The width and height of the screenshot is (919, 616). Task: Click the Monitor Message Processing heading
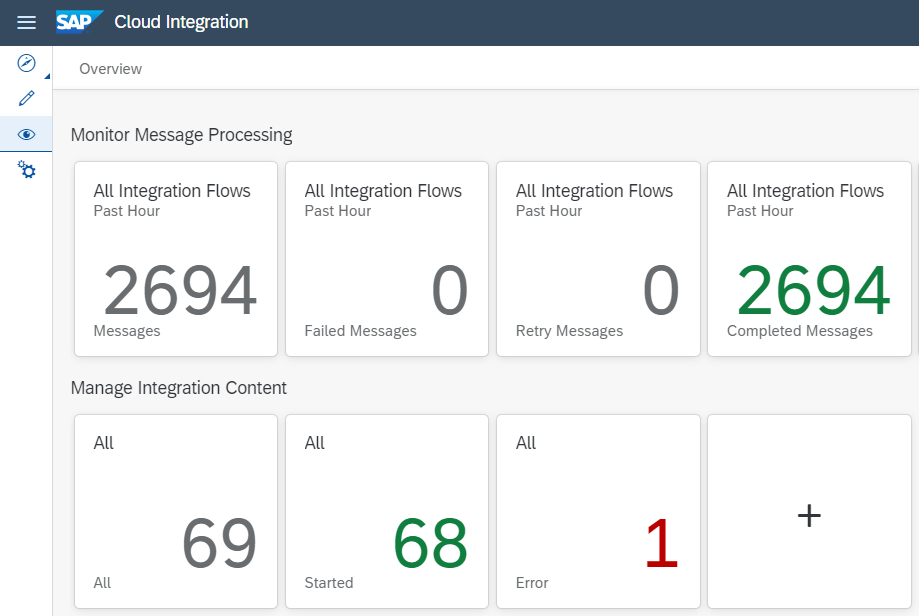pos(181,134)
